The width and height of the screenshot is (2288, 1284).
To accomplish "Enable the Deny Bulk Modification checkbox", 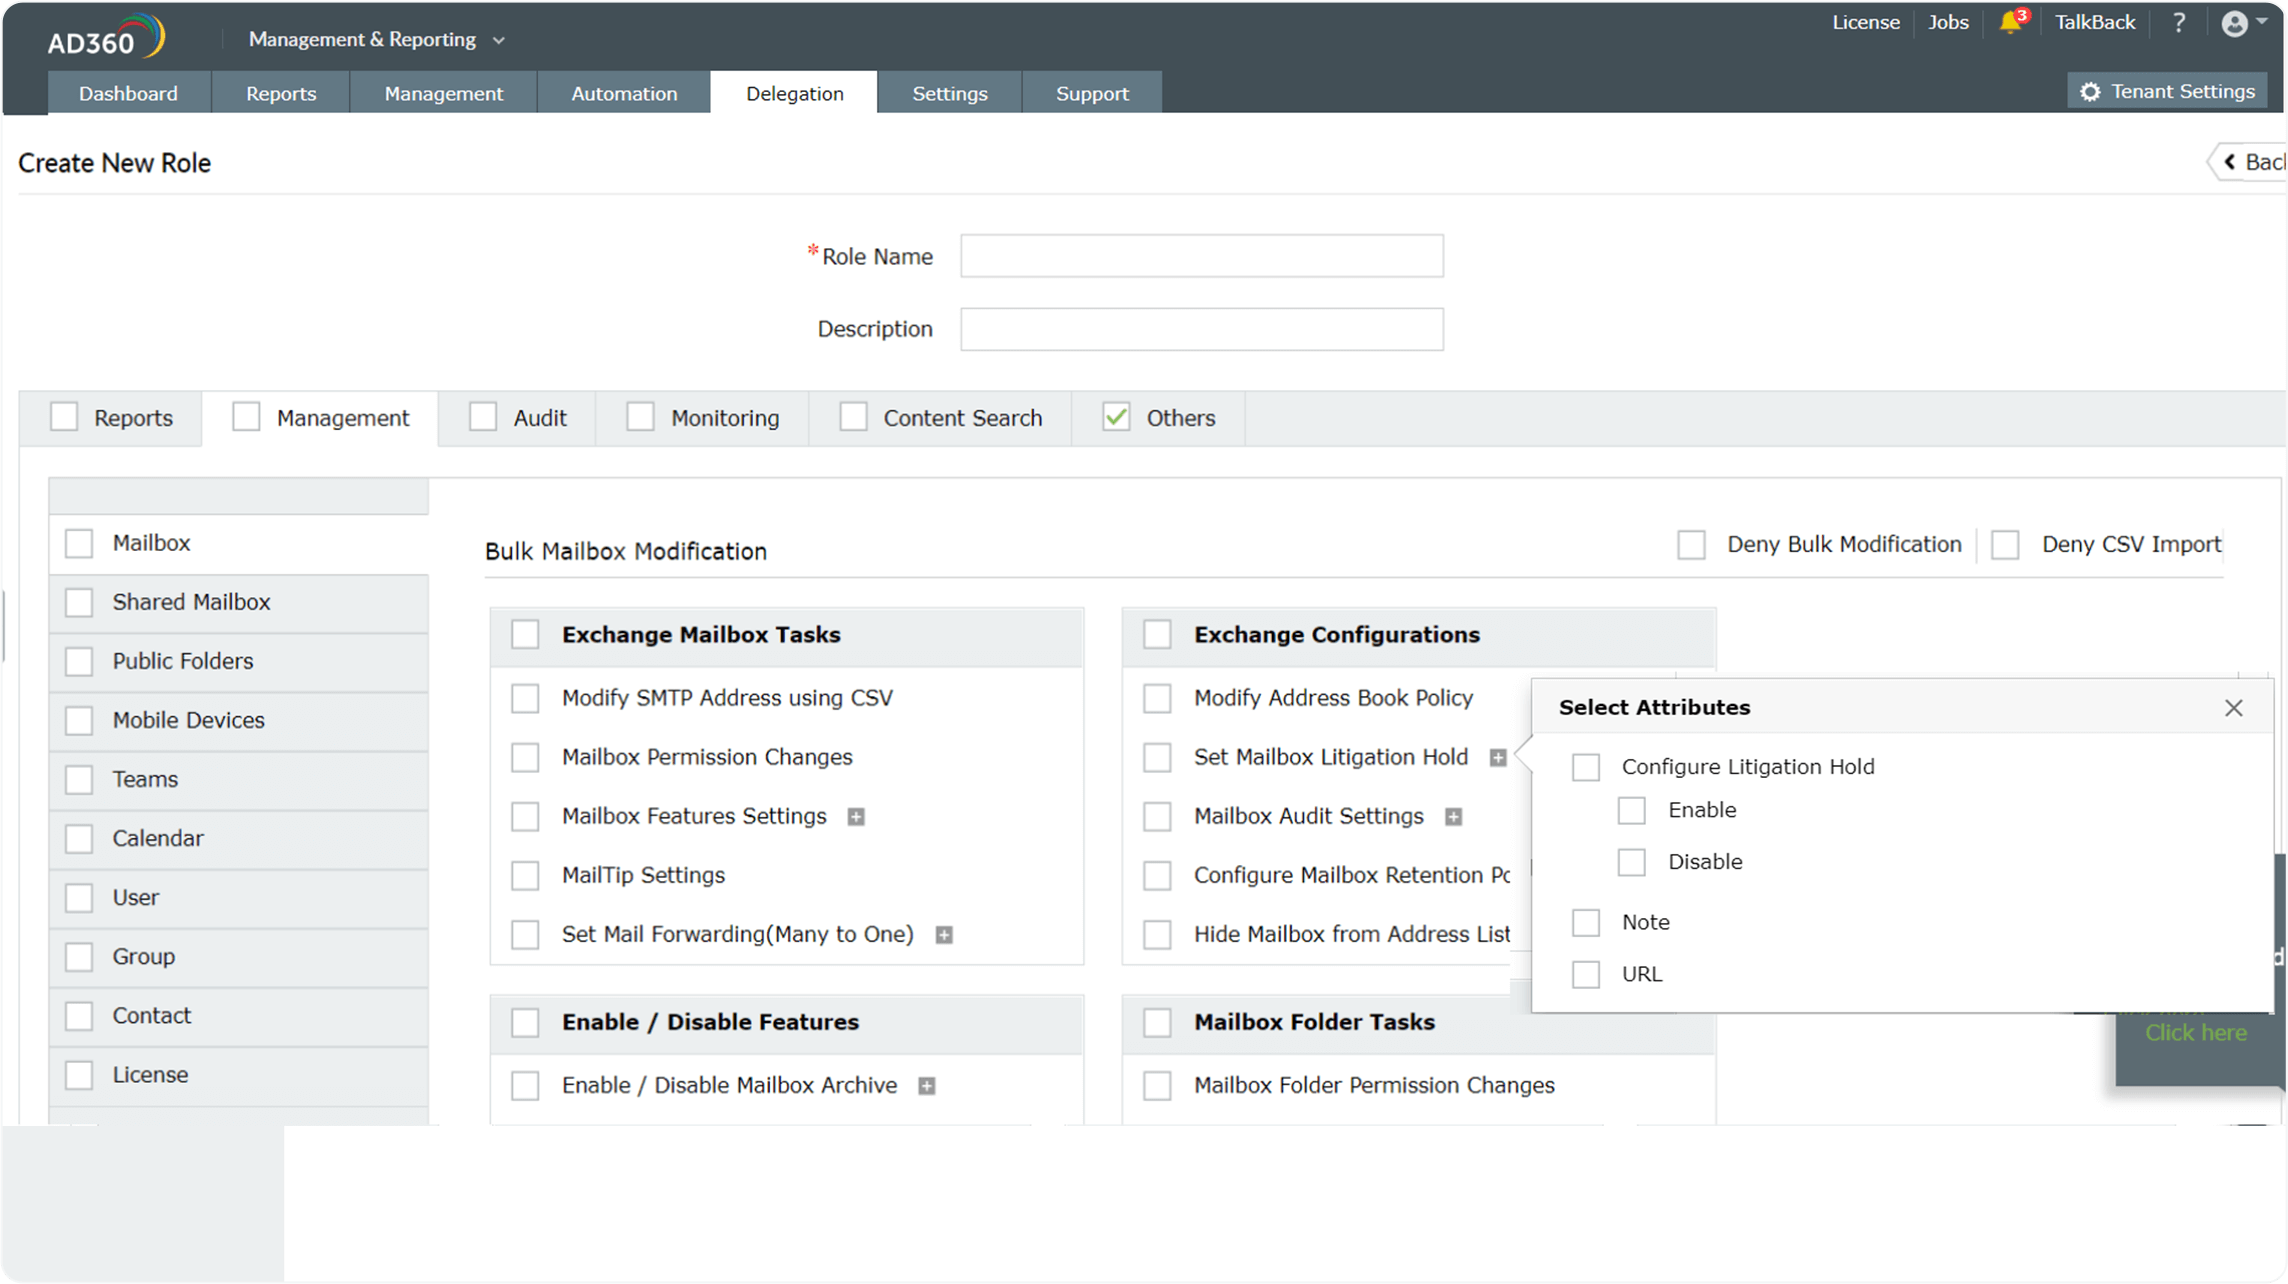I will pos(1691,545).
